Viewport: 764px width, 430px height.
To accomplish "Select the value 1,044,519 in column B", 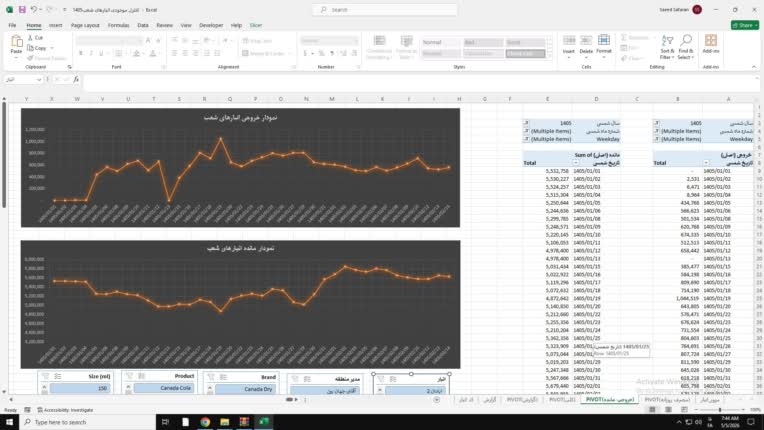I will point(688,298).
